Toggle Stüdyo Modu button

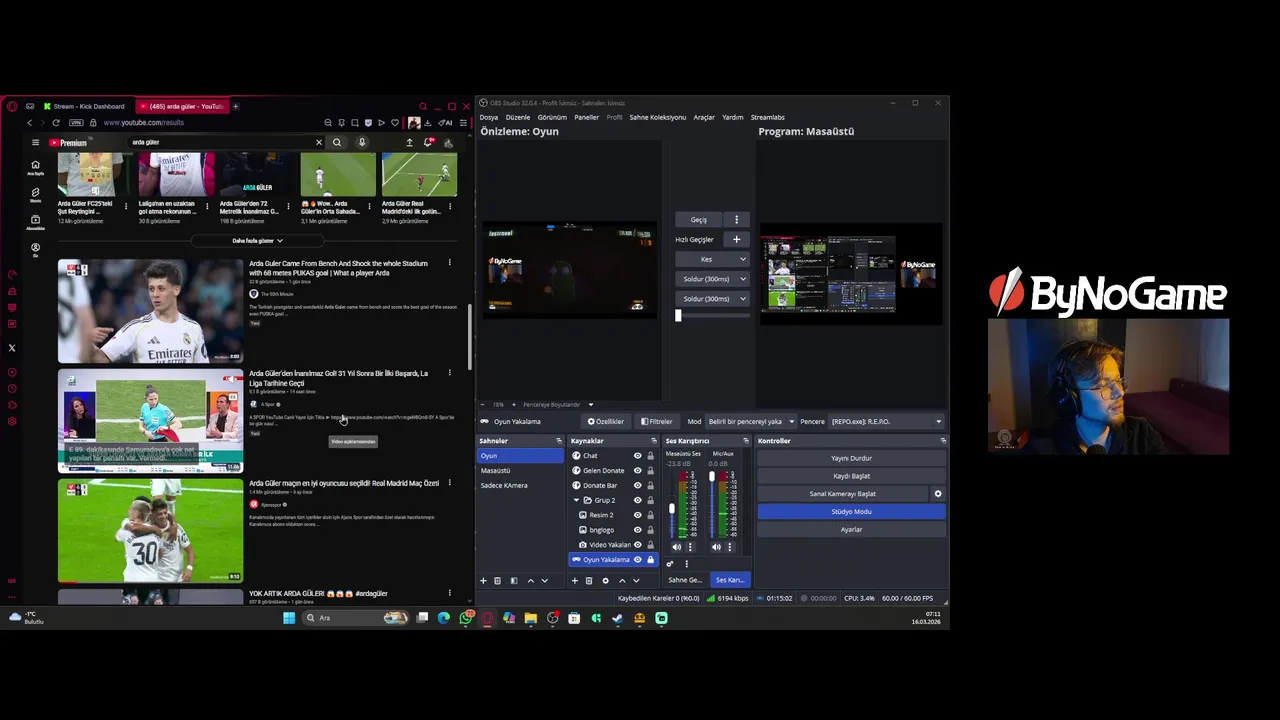[851, 512]
